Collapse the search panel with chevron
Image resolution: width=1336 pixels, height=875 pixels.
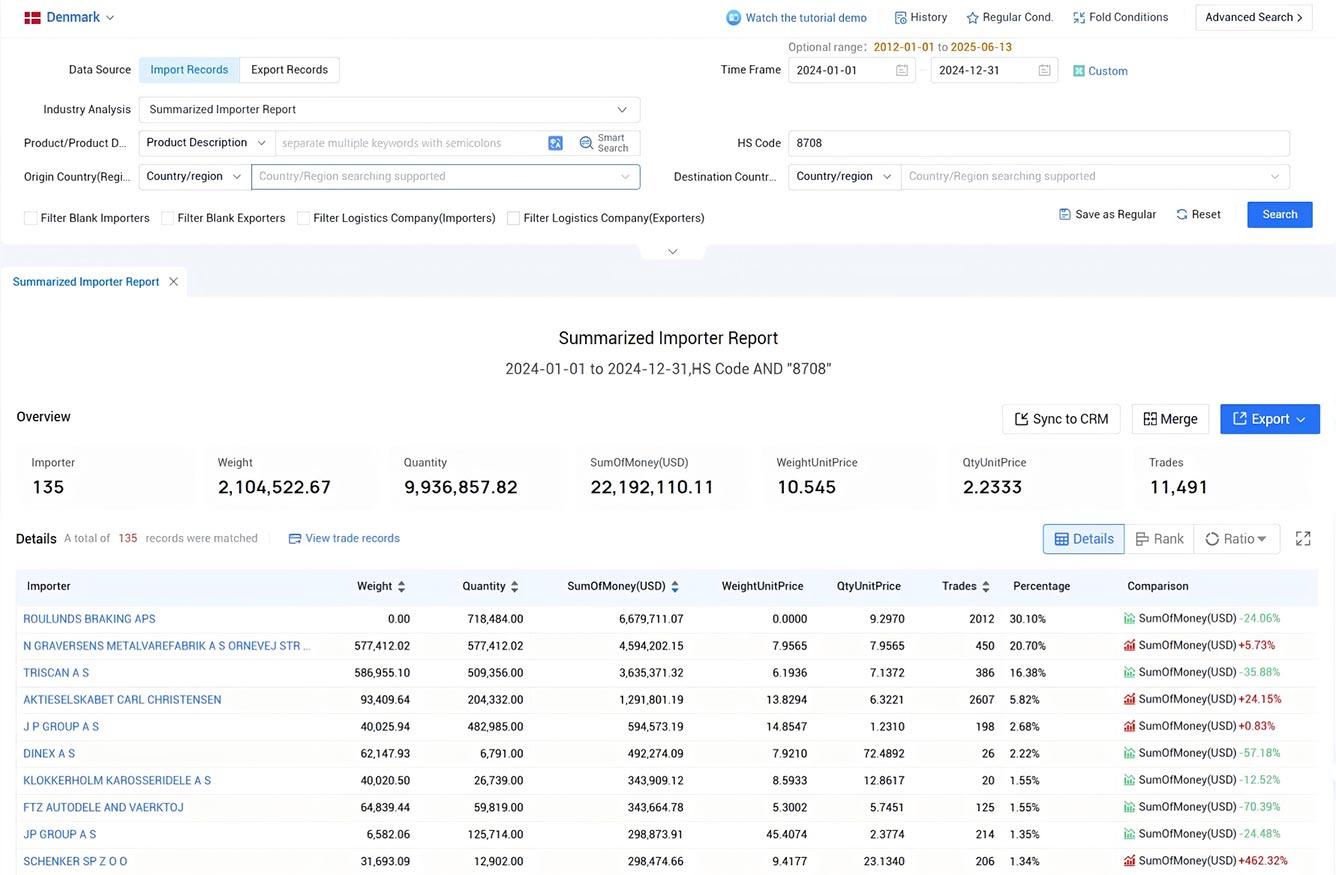672,252
